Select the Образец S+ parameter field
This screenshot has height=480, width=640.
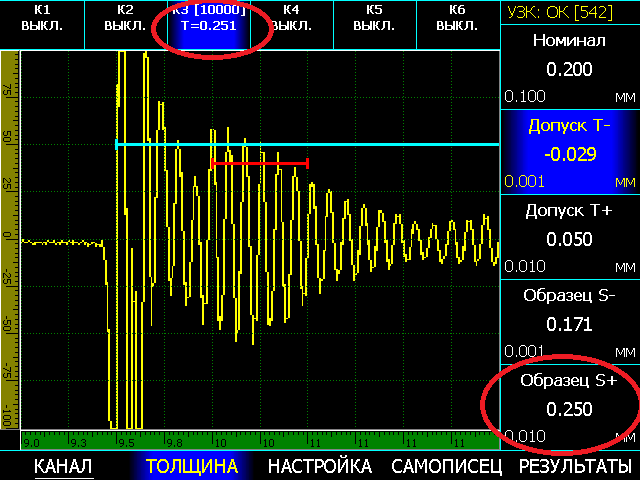coord(570,407)
